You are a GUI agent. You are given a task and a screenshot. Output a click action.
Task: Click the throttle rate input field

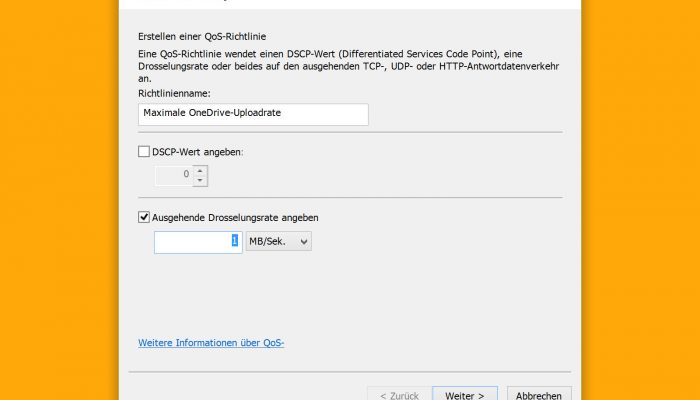click(198, 242)
